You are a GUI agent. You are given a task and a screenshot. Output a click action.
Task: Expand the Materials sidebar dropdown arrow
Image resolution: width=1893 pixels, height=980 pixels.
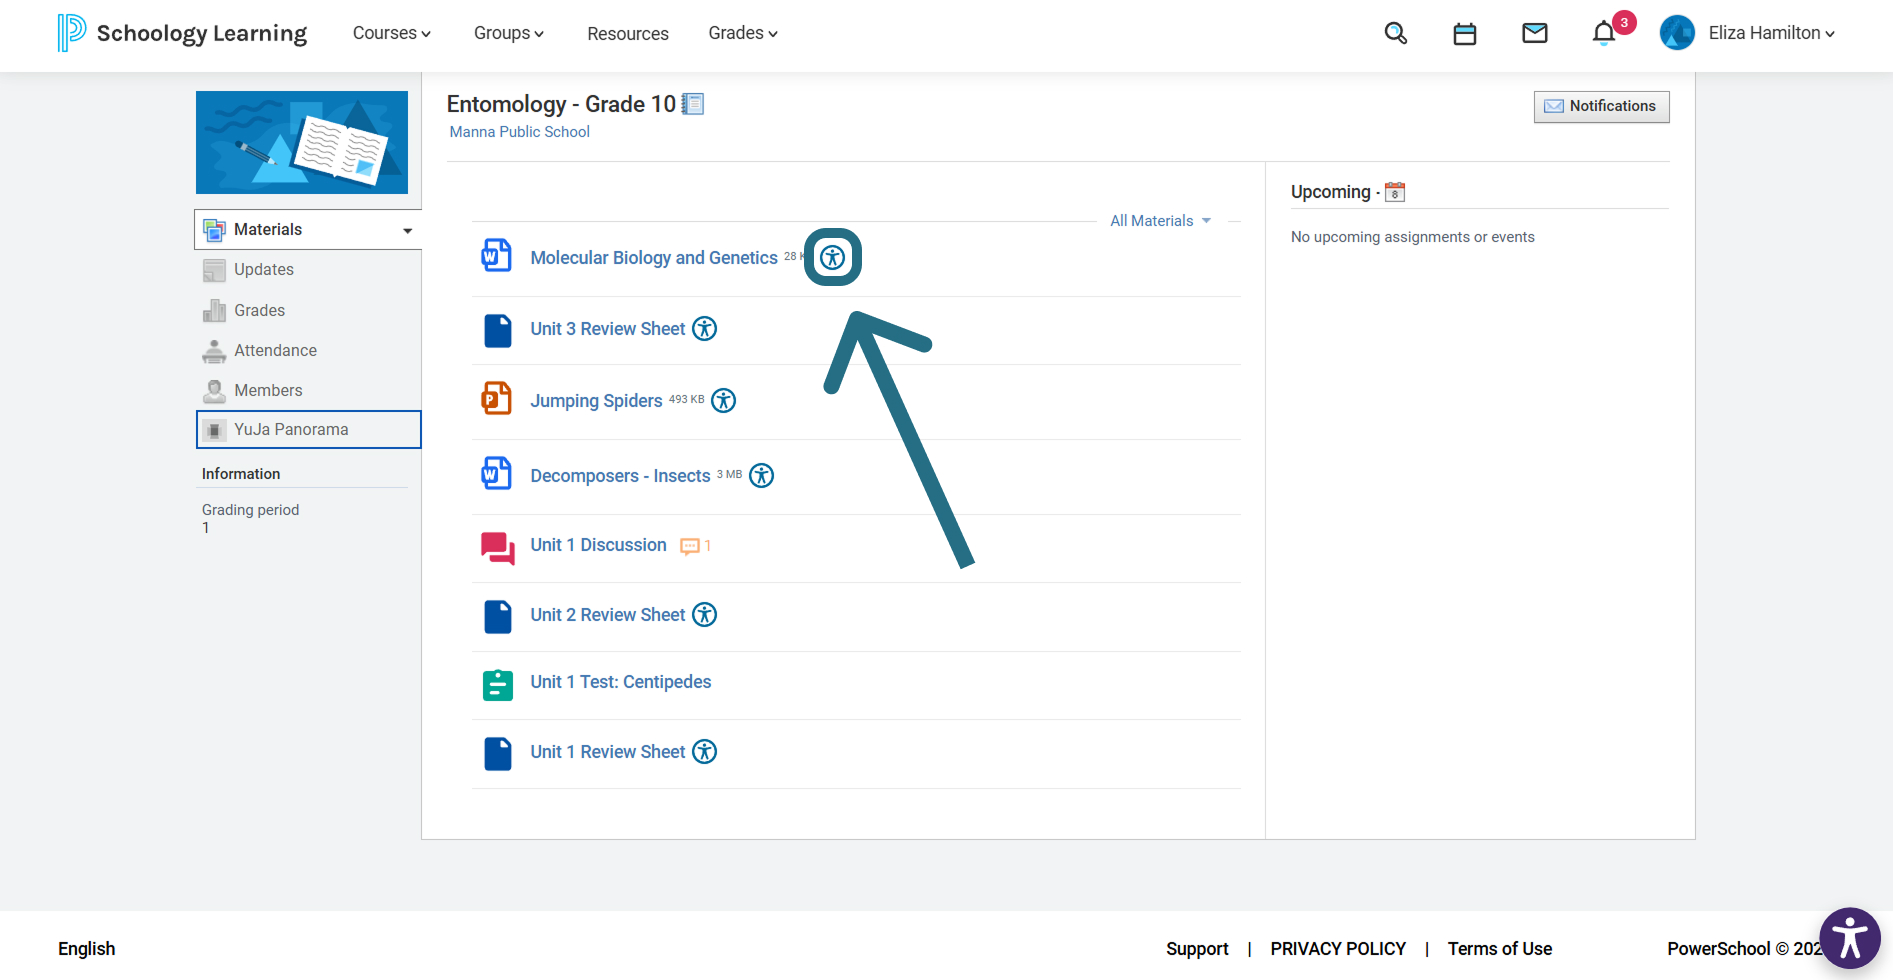[x=408, y=230]
